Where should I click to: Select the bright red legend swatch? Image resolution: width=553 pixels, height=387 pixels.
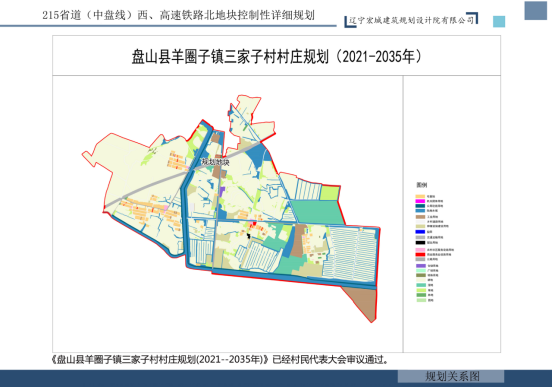(420, 254)
